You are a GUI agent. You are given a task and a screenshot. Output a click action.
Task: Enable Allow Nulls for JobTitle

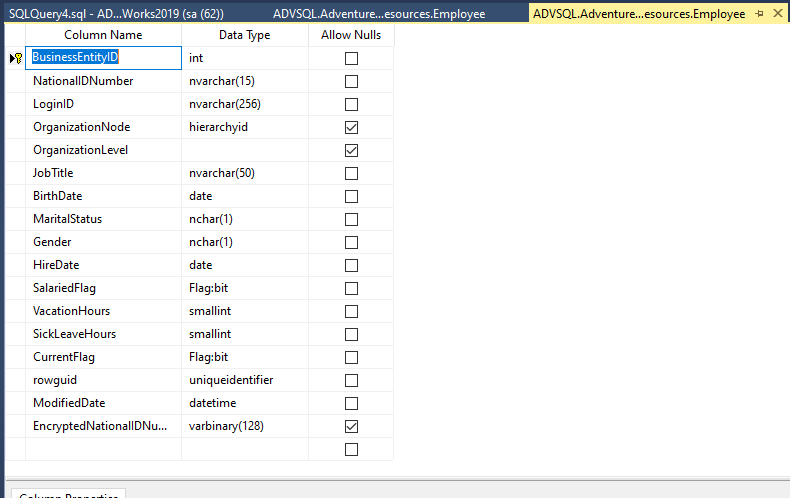pyautogui.click(x=351, y=173)
